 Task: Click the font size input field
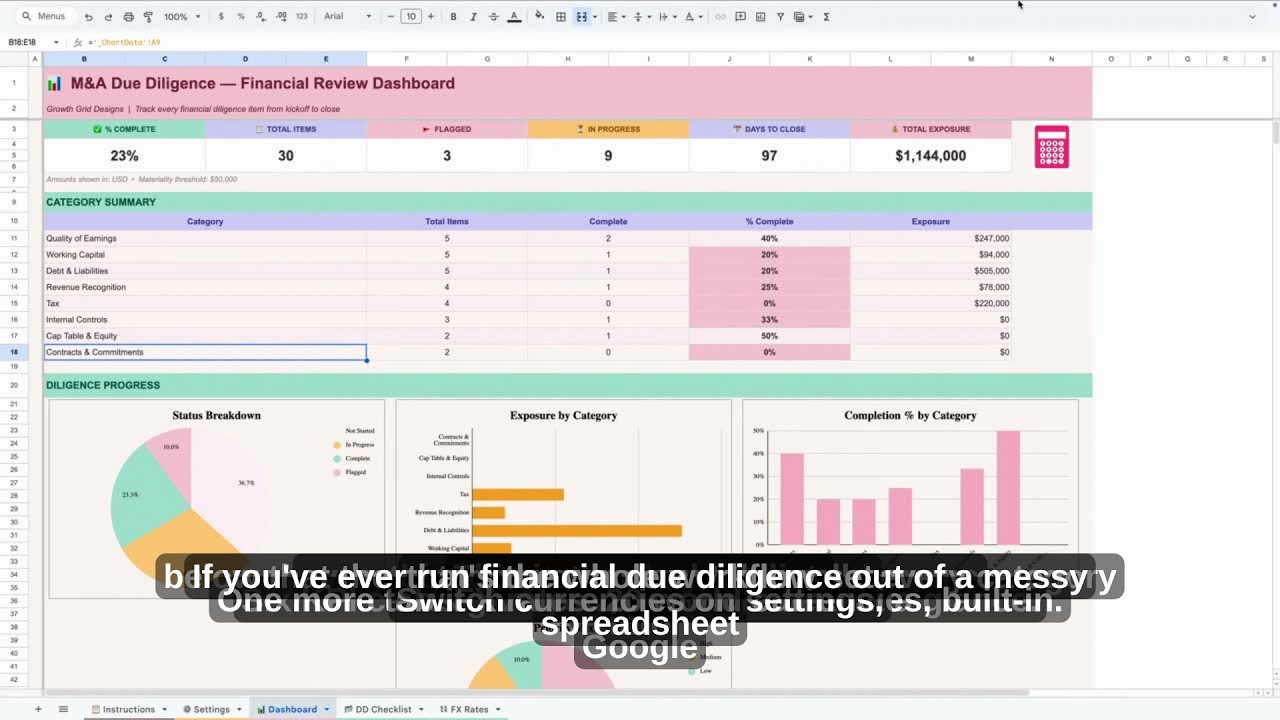[411, 17]
